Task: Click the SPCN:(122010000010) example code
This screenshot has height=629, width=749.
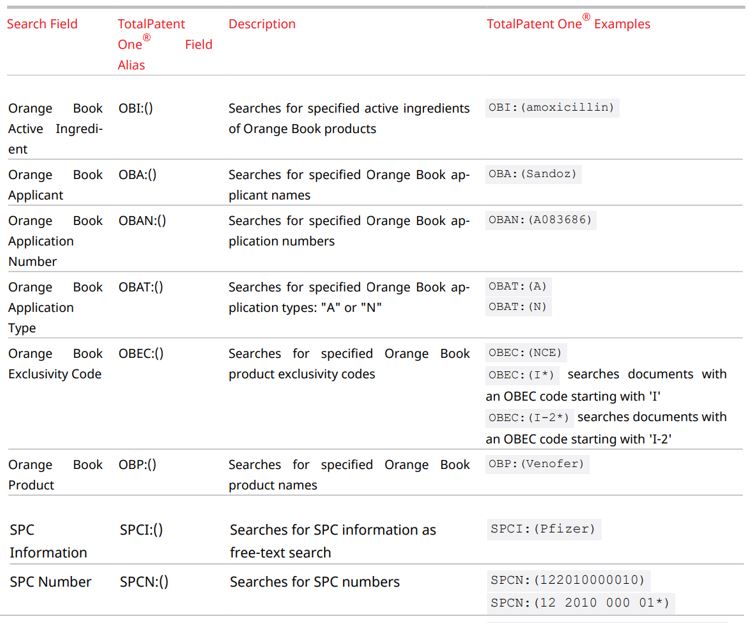Action: click(568, 580)
